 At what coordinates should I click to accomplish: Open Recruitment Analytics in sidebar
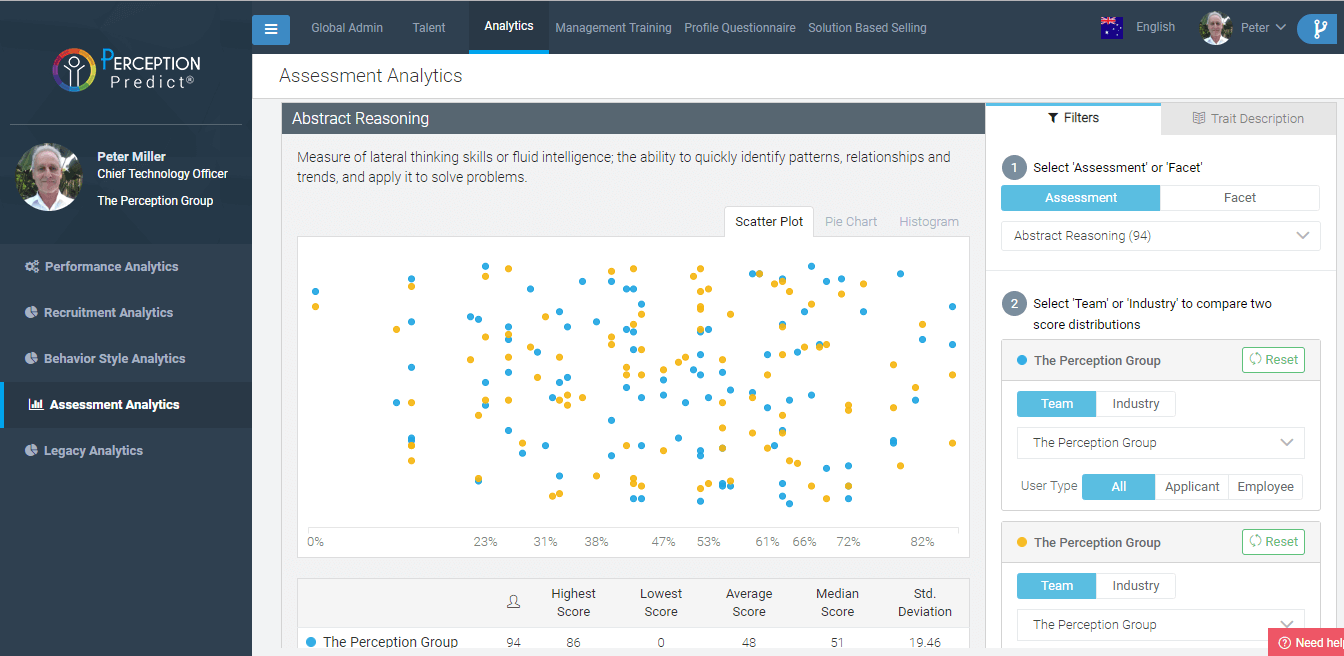click(126, 313)
